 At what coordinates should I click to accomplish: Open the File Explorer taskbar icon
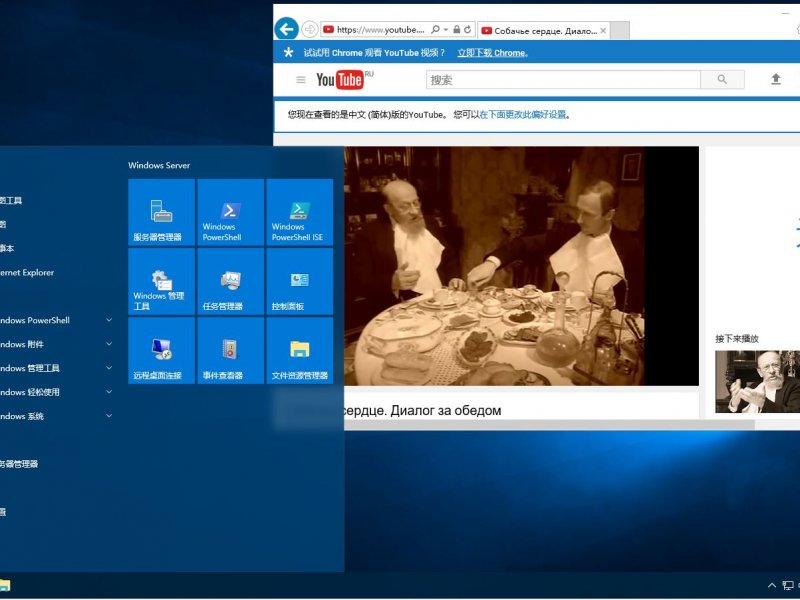point(4,585)
